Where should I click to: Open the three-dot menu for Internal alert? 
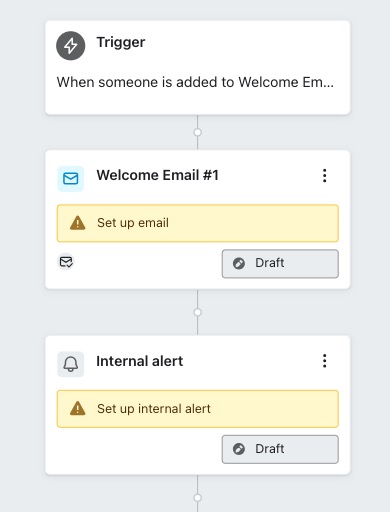(x=325, y=361)
